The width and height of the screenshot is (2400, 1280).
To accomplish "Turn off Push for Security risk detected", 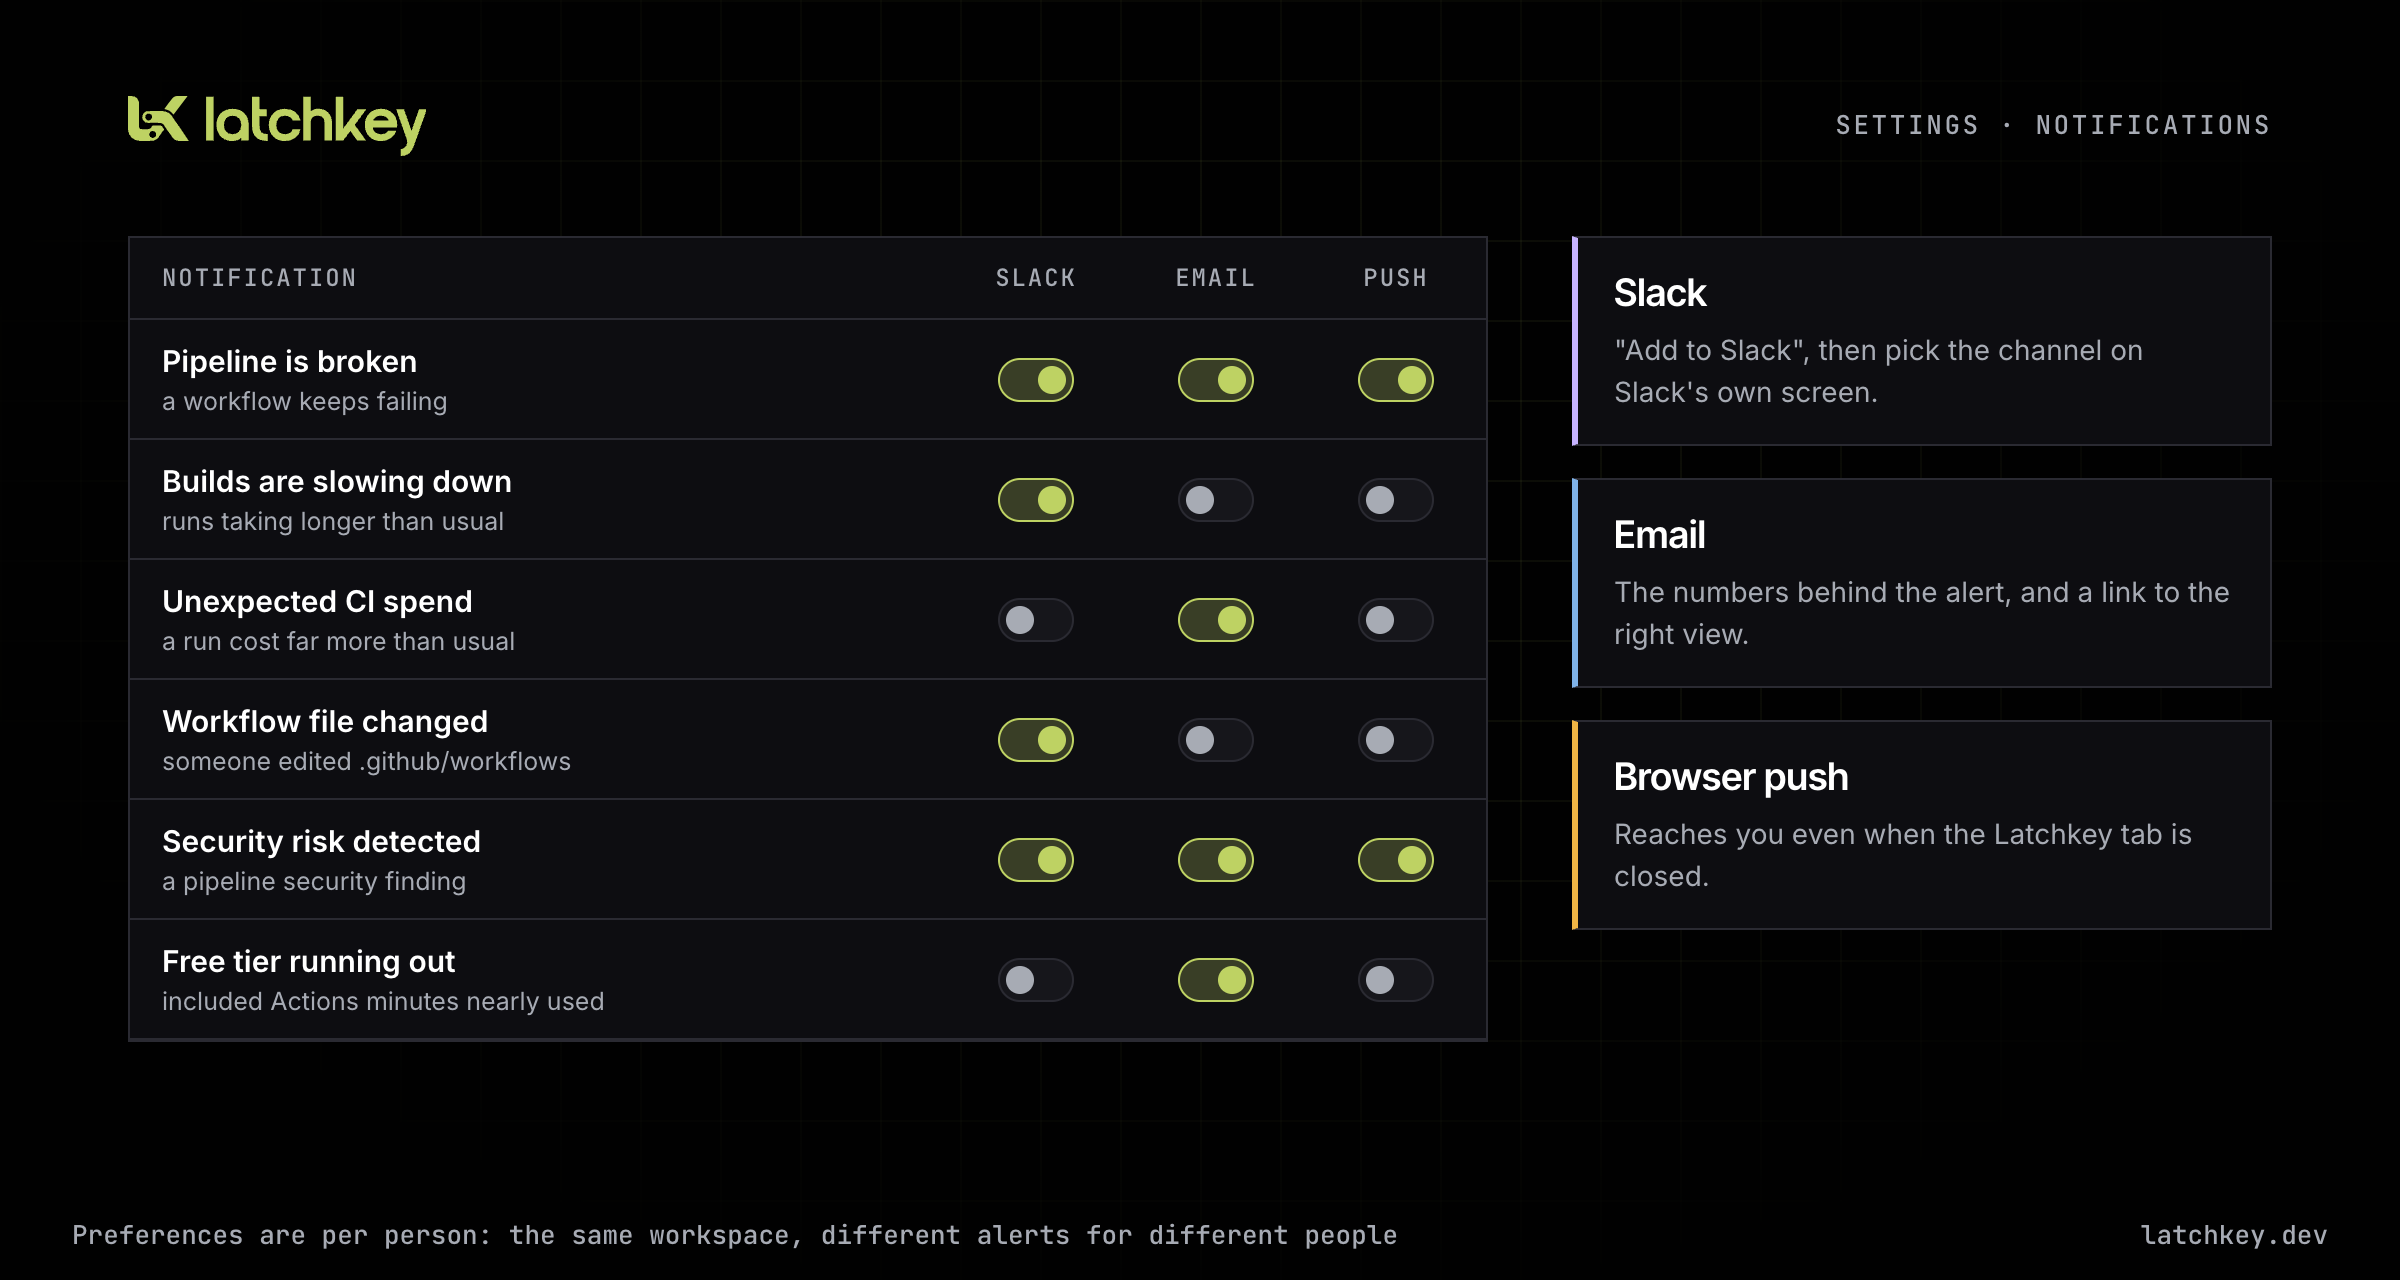I will pyautogui.click(x=1396, y=860).
